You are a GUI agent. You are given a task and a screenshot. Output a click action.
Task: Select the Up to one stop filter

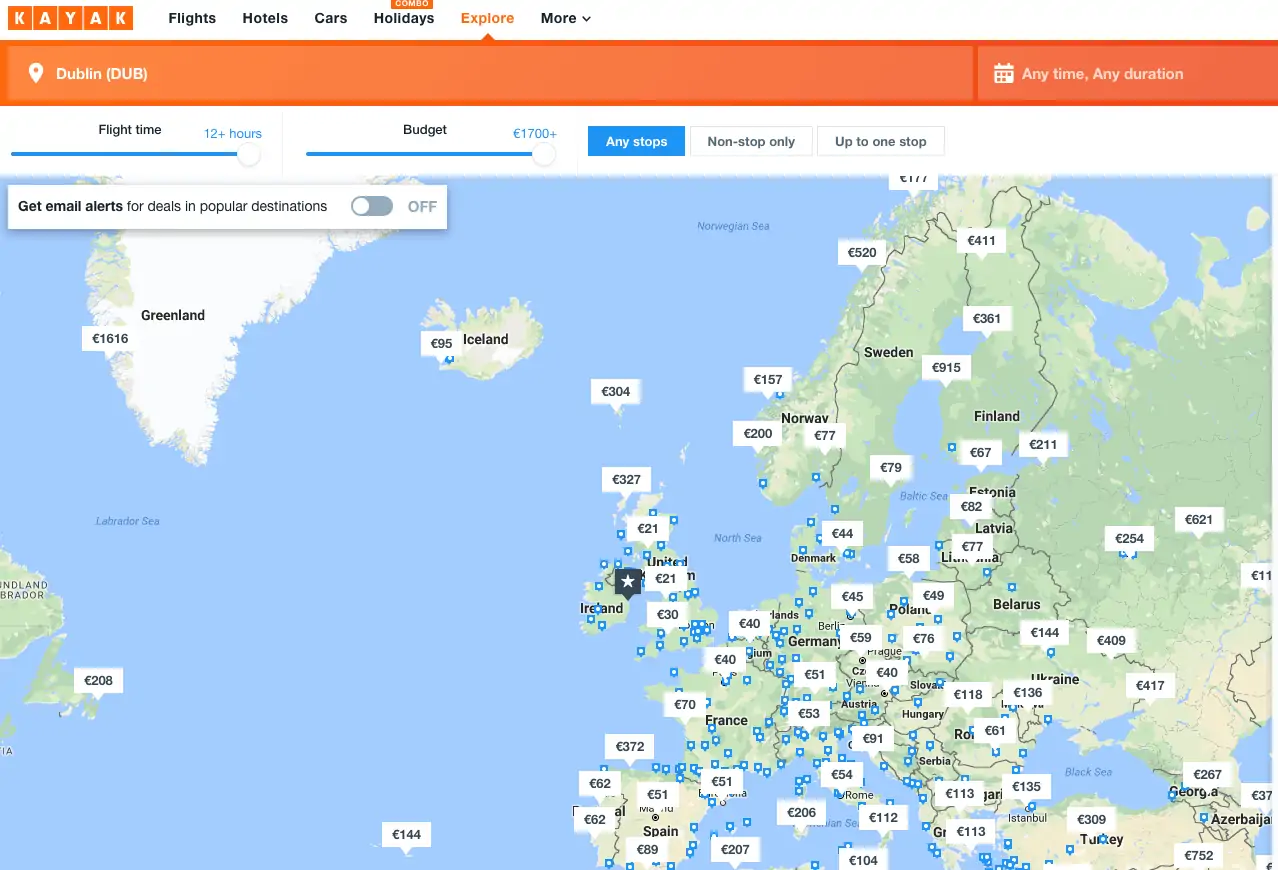[x=880, y=142]
